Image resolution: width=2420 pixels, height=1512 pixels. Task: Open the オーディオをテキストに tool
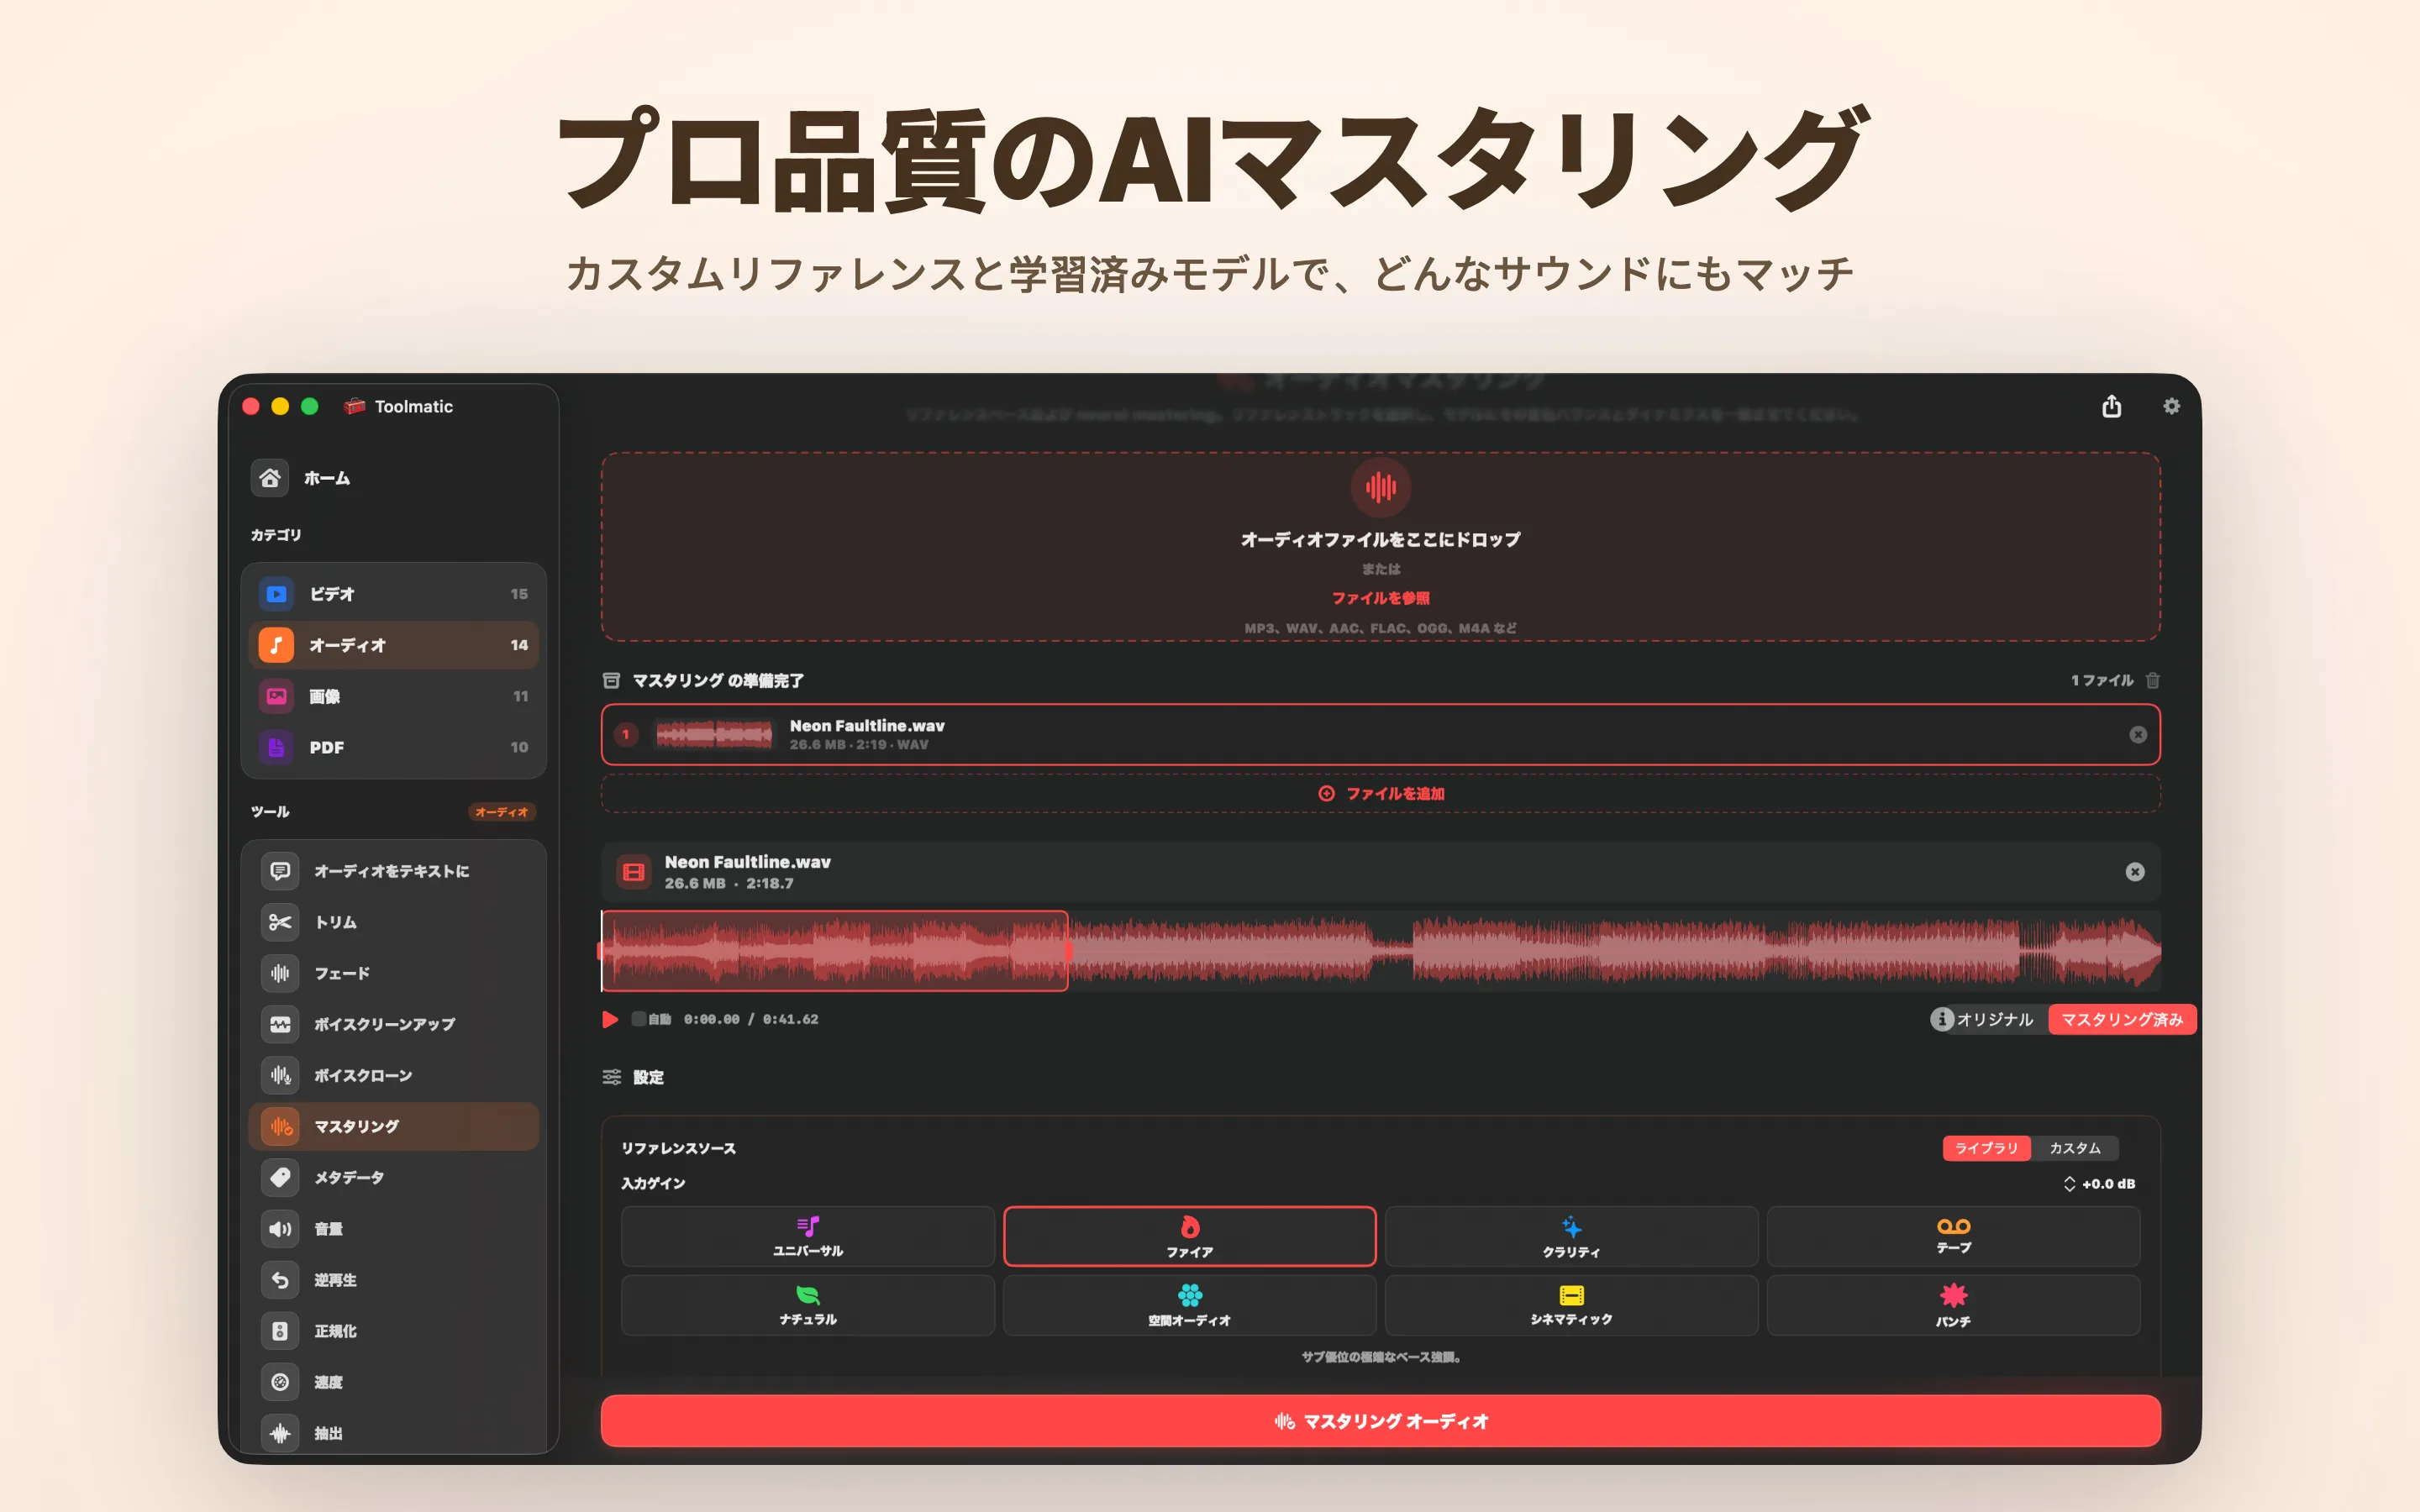392,871
